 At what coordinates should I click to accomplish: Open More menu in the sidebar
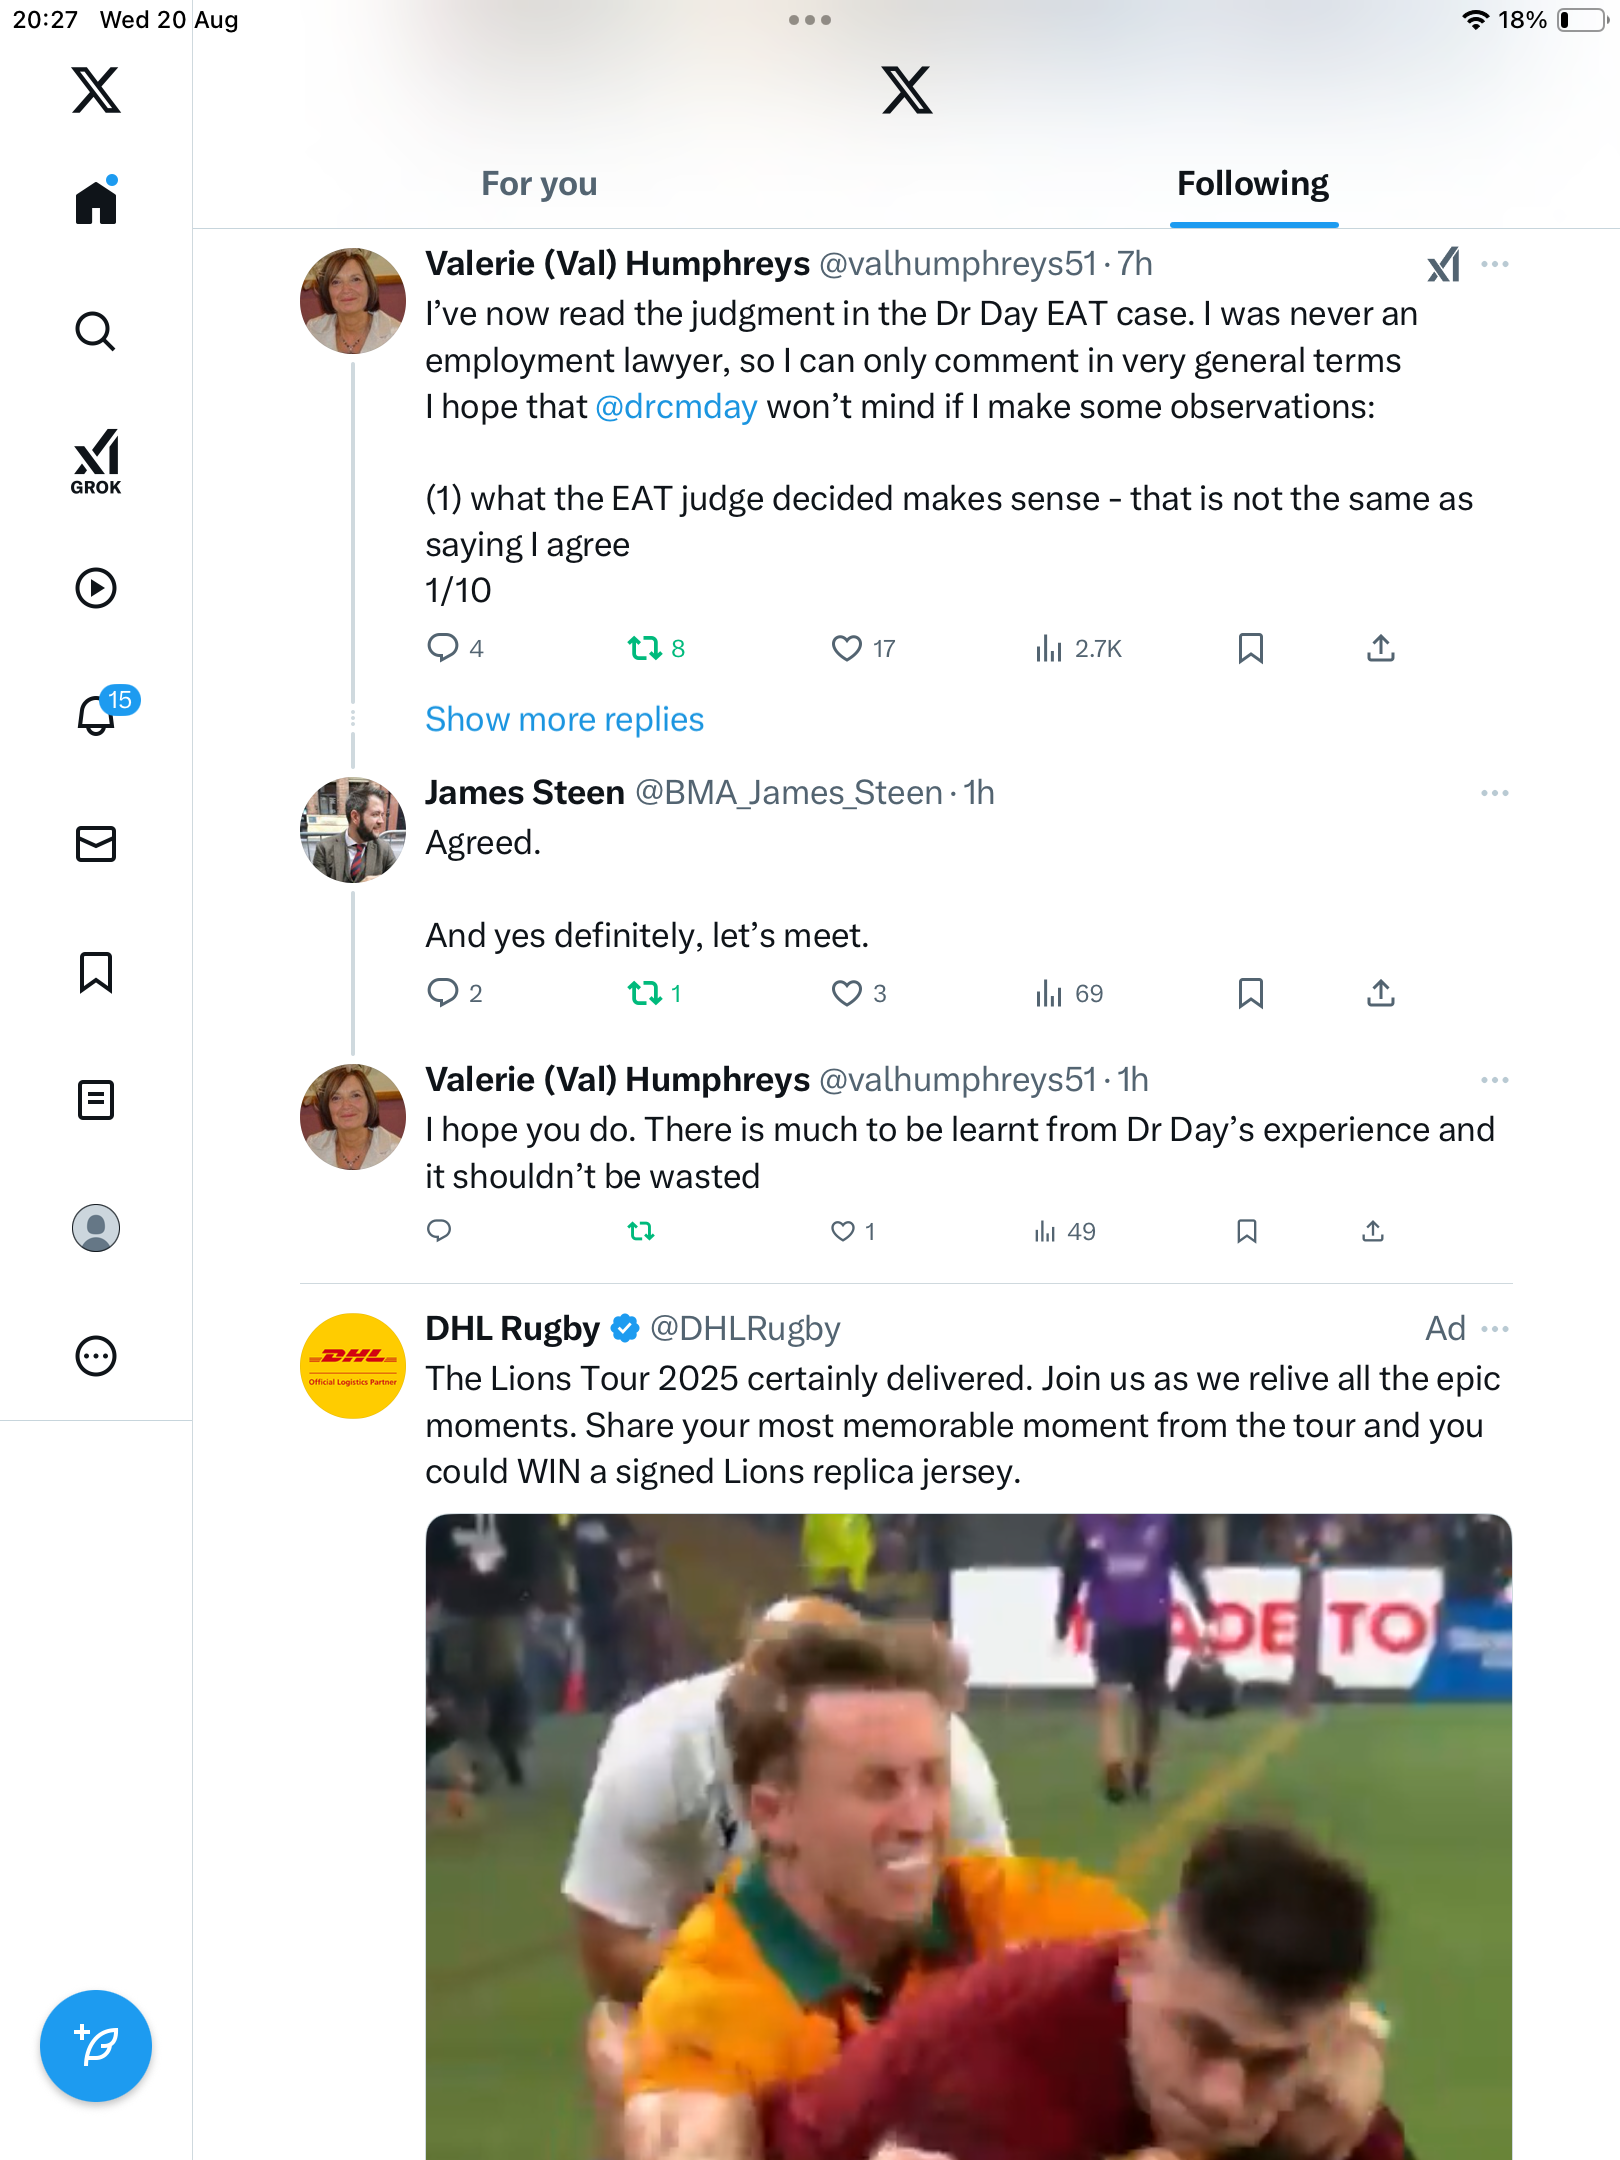(96, 1356)
